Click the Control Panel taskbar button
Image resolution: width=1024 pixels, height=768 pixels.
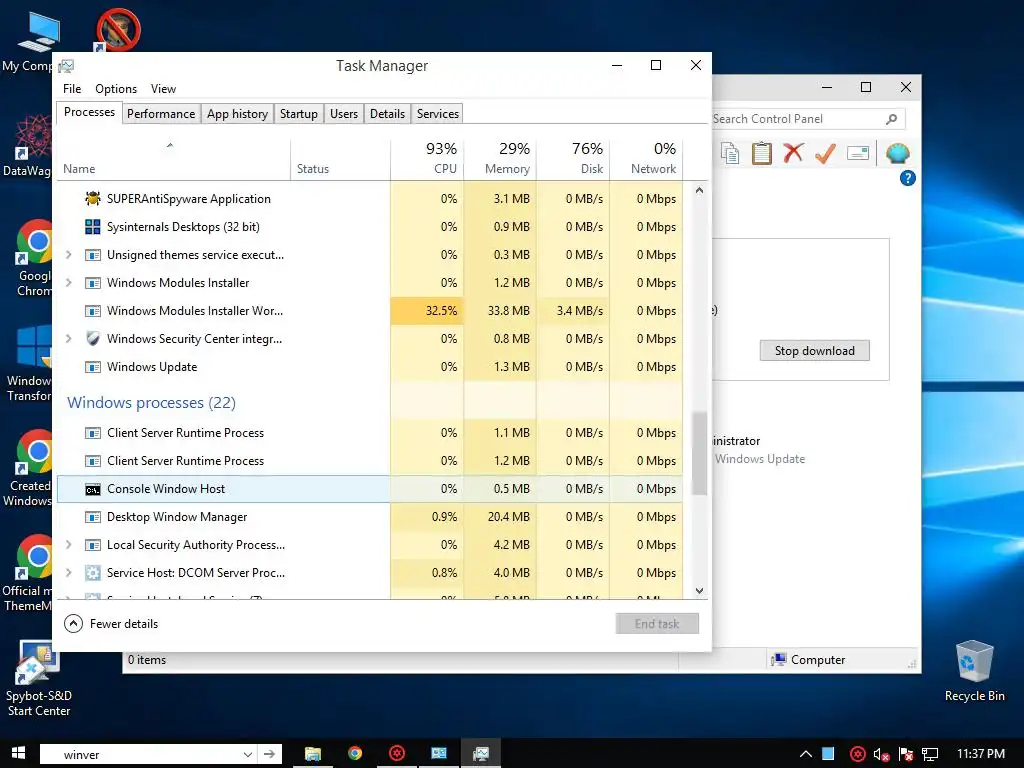click(439, 754)
